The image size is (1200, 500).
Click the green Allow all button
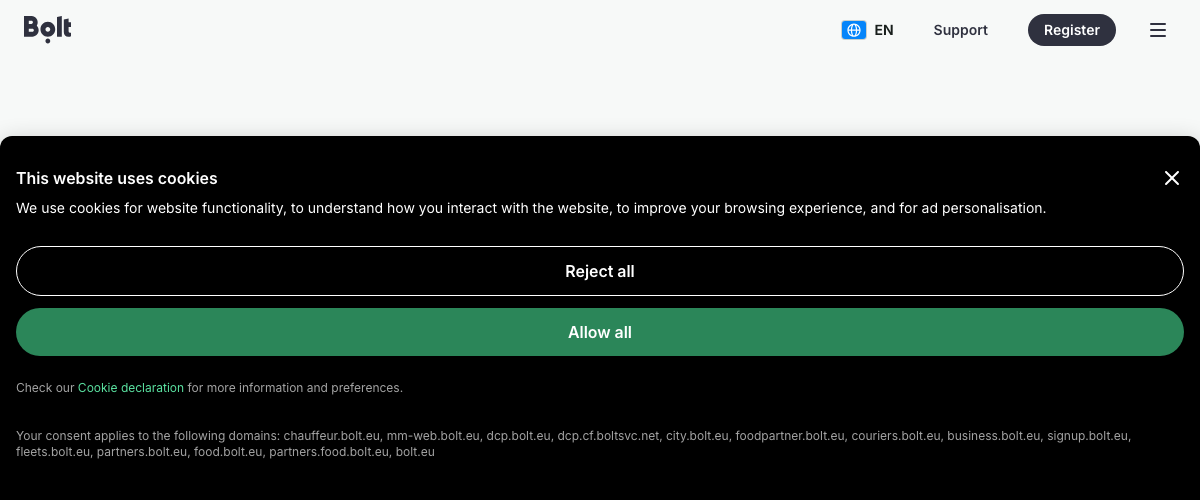click(600, 332)
